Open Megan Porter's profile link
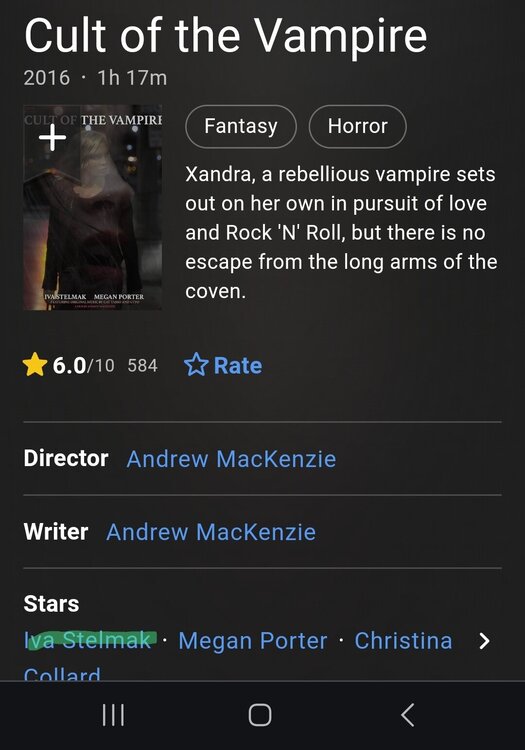 (253, 640)
